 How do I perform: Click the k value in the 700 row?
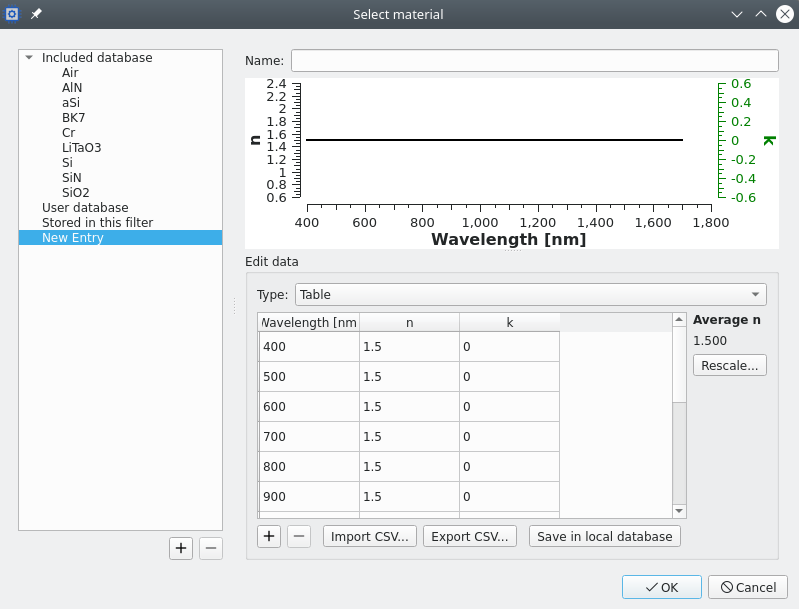tap(510, 437)
